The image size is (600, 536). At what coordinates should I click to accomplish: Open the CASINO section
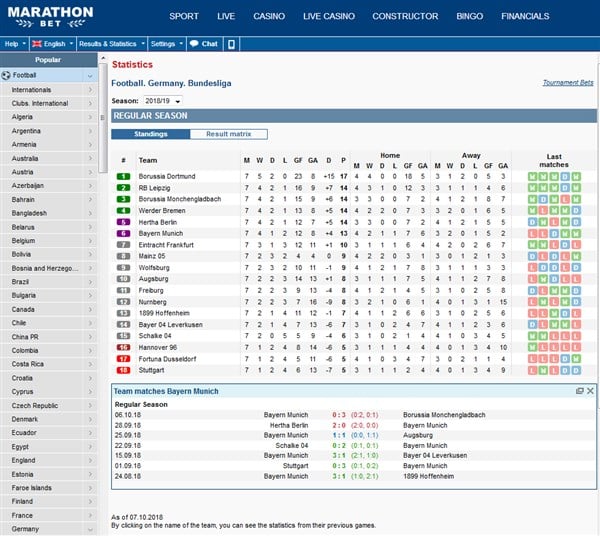[x=269, y=16]
